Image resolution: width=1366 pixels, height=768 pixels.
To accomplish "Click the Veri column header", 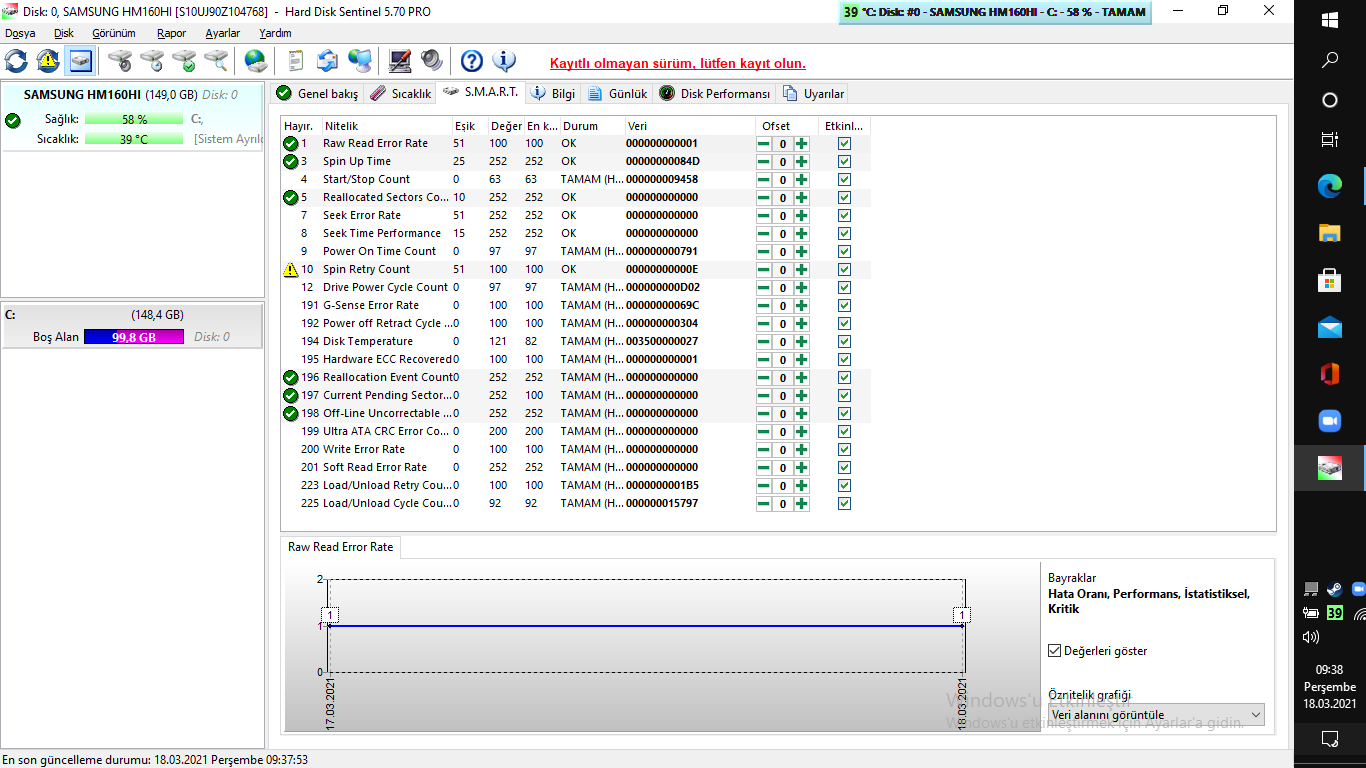I will [x=690, y=126].
